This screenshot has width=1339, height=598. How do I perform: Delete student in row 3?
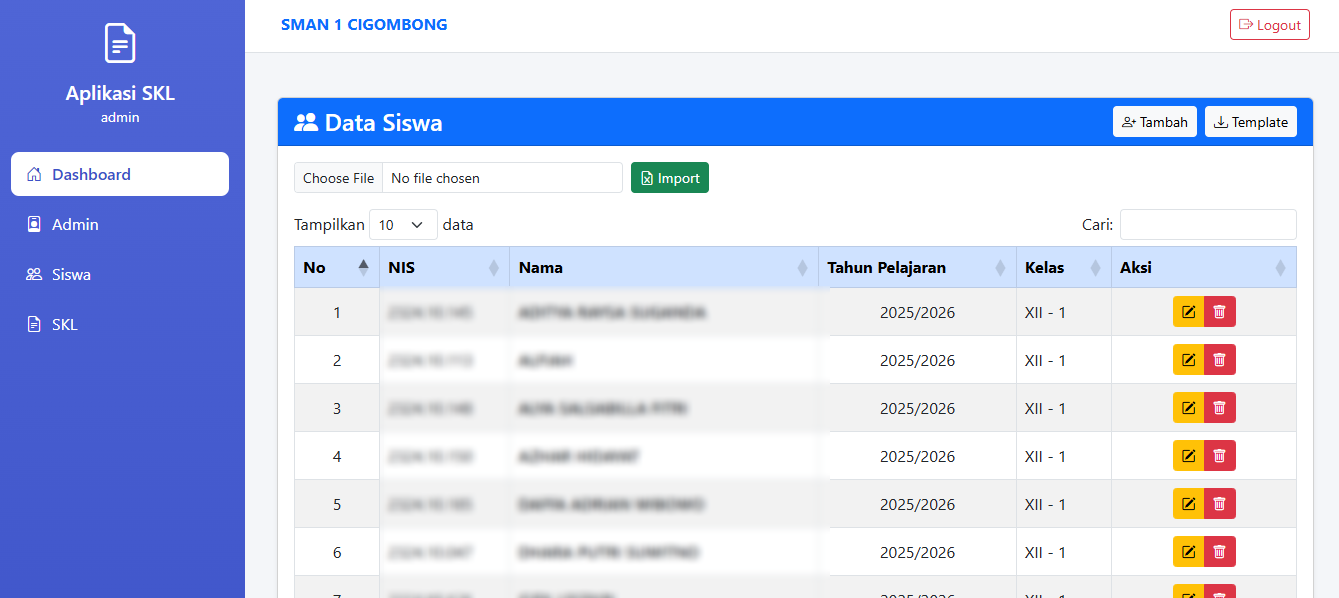(1220, 408)
